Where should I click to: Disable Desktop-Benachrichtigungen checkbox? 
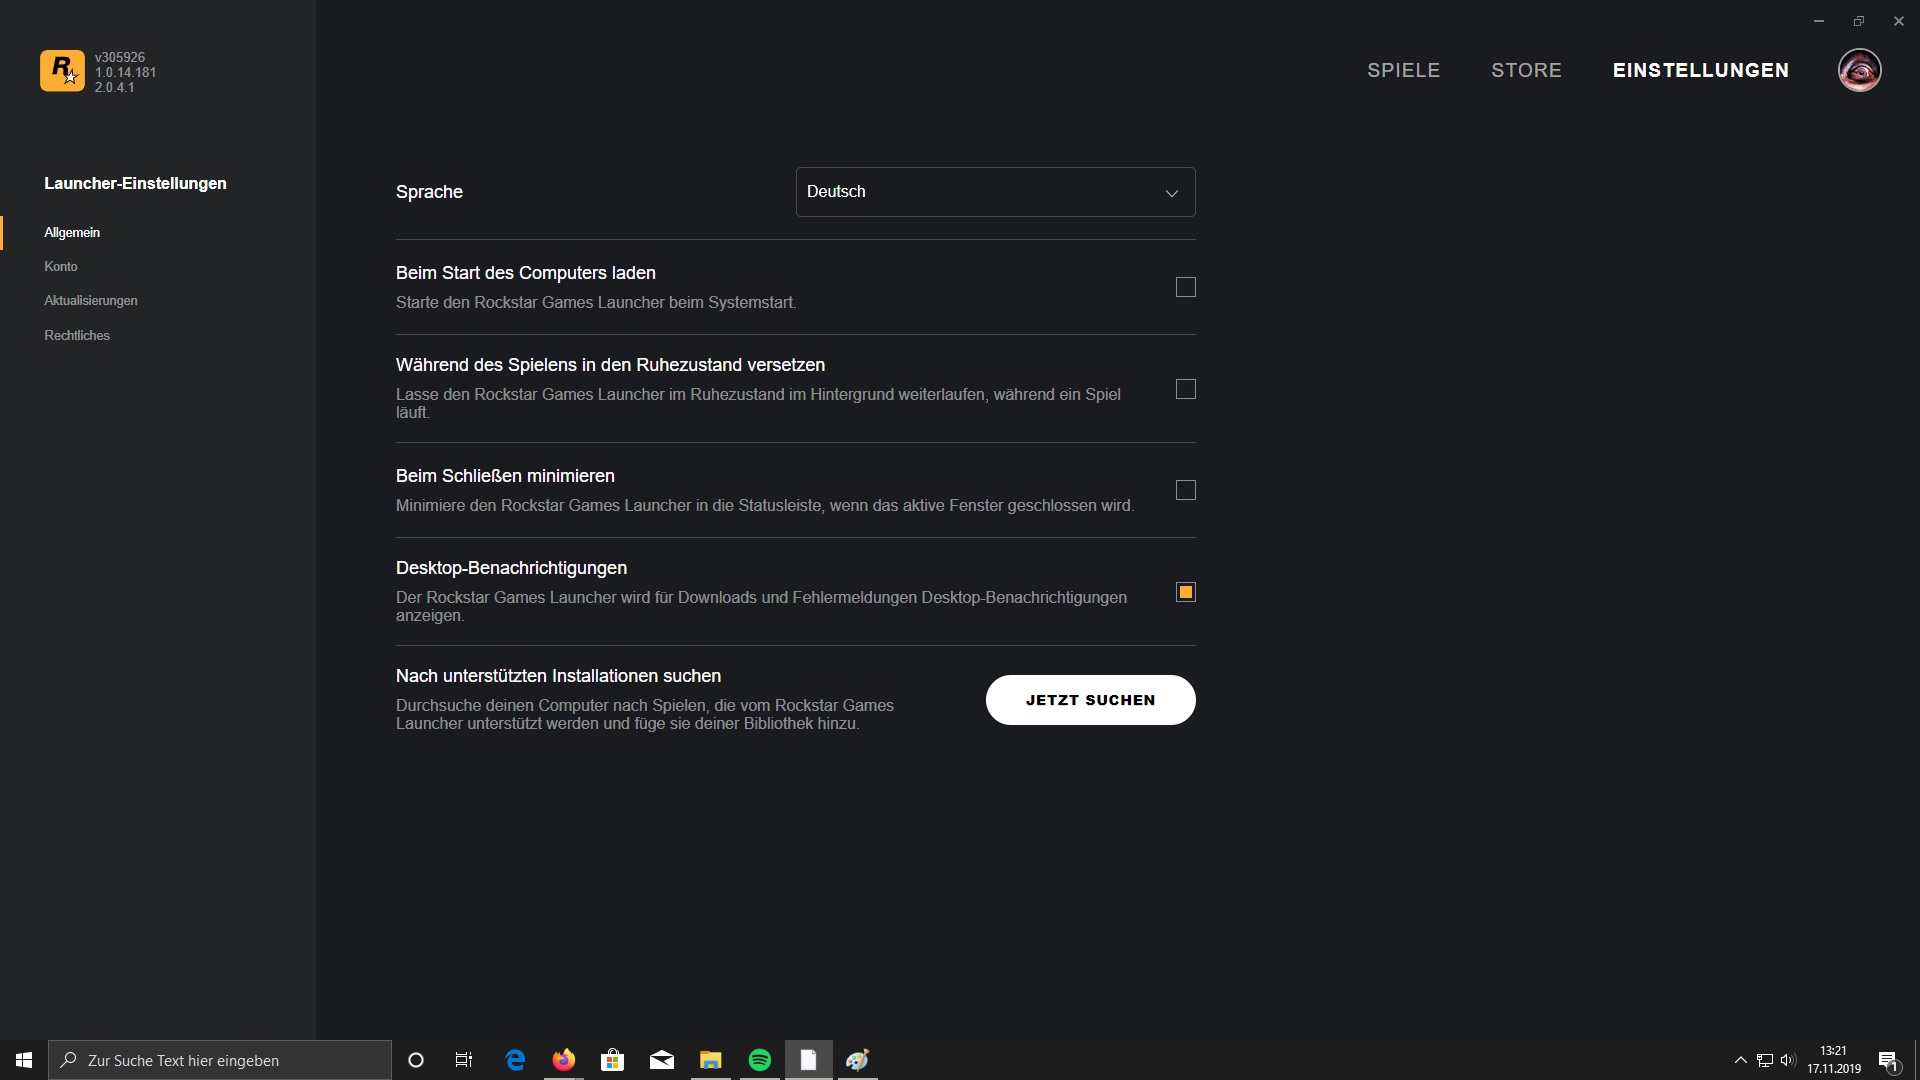1186,592
